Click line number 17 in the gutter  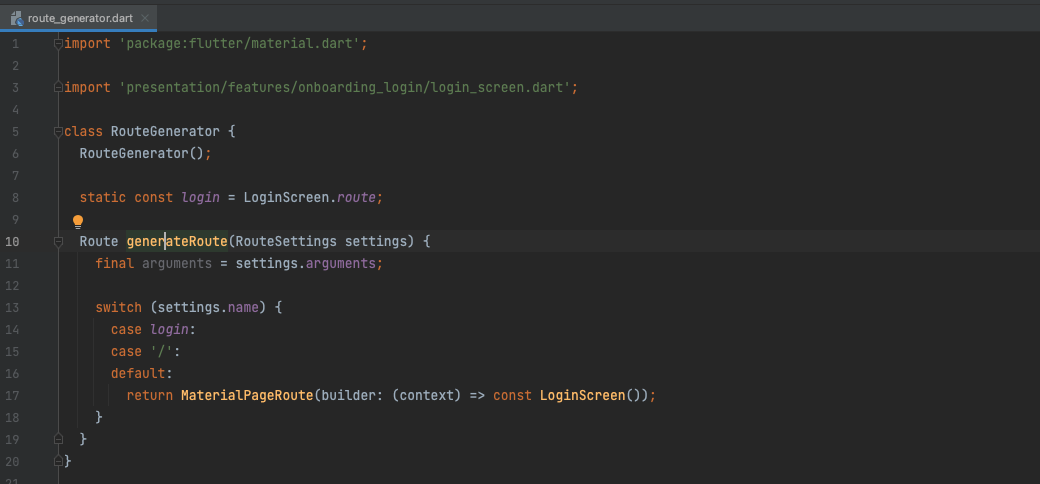[13, 395]
